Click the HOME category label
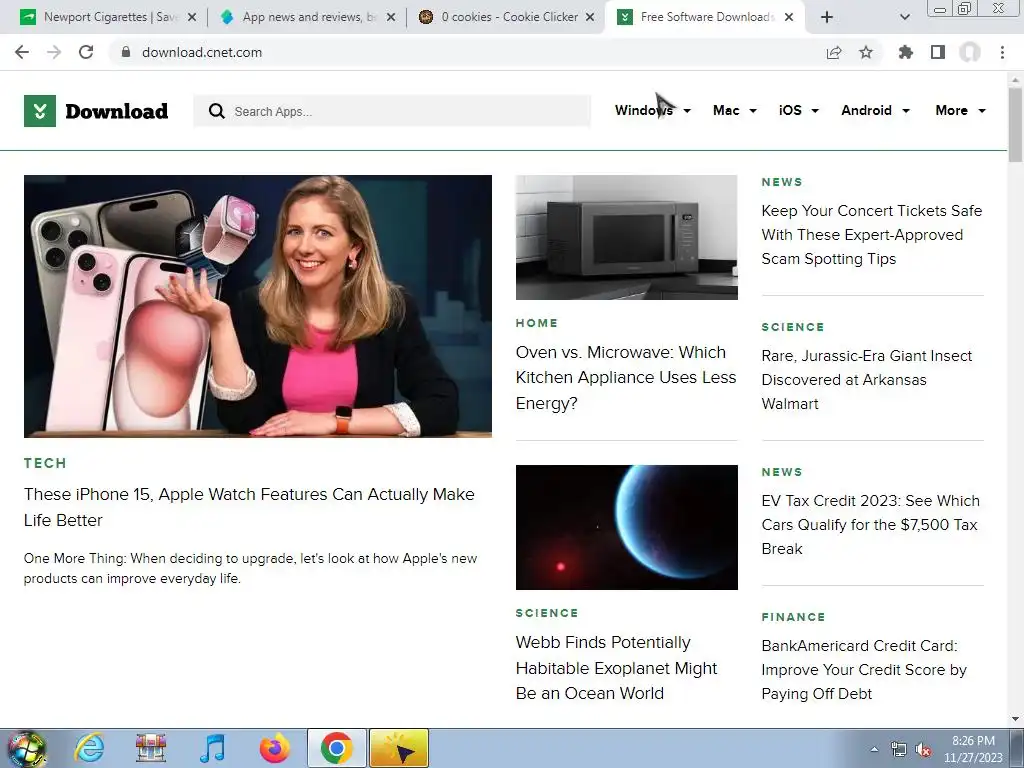 pyautogui.click(x=537, y=323)
